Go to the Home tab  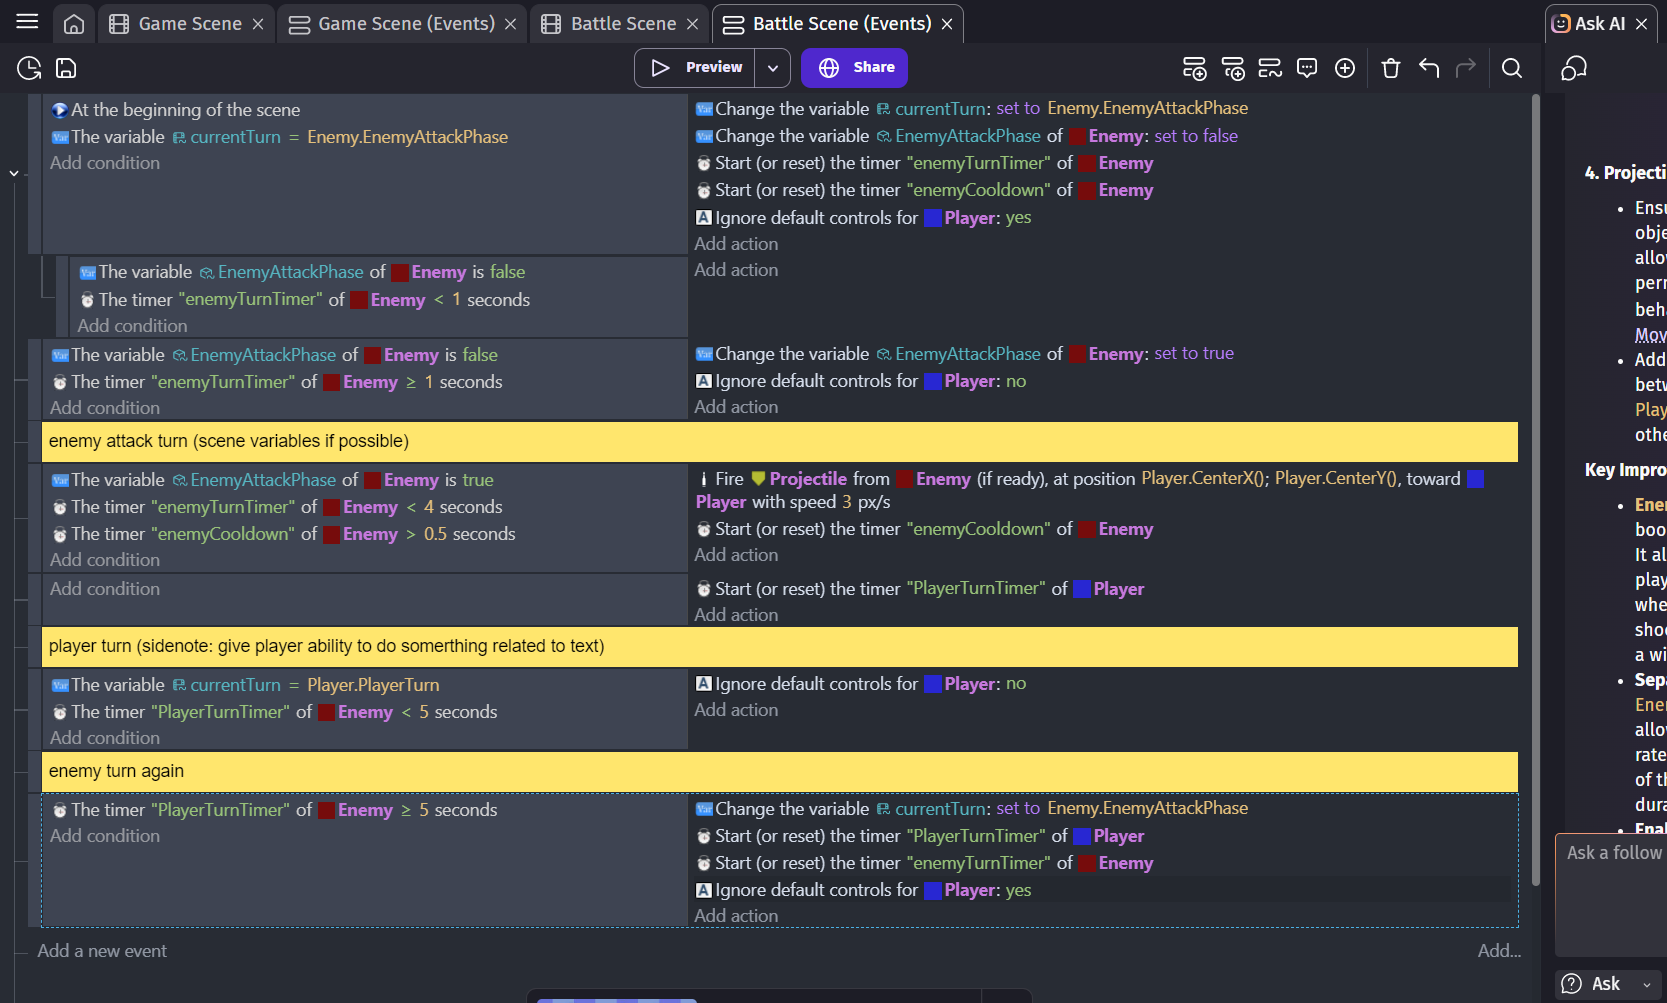[74, 24]
